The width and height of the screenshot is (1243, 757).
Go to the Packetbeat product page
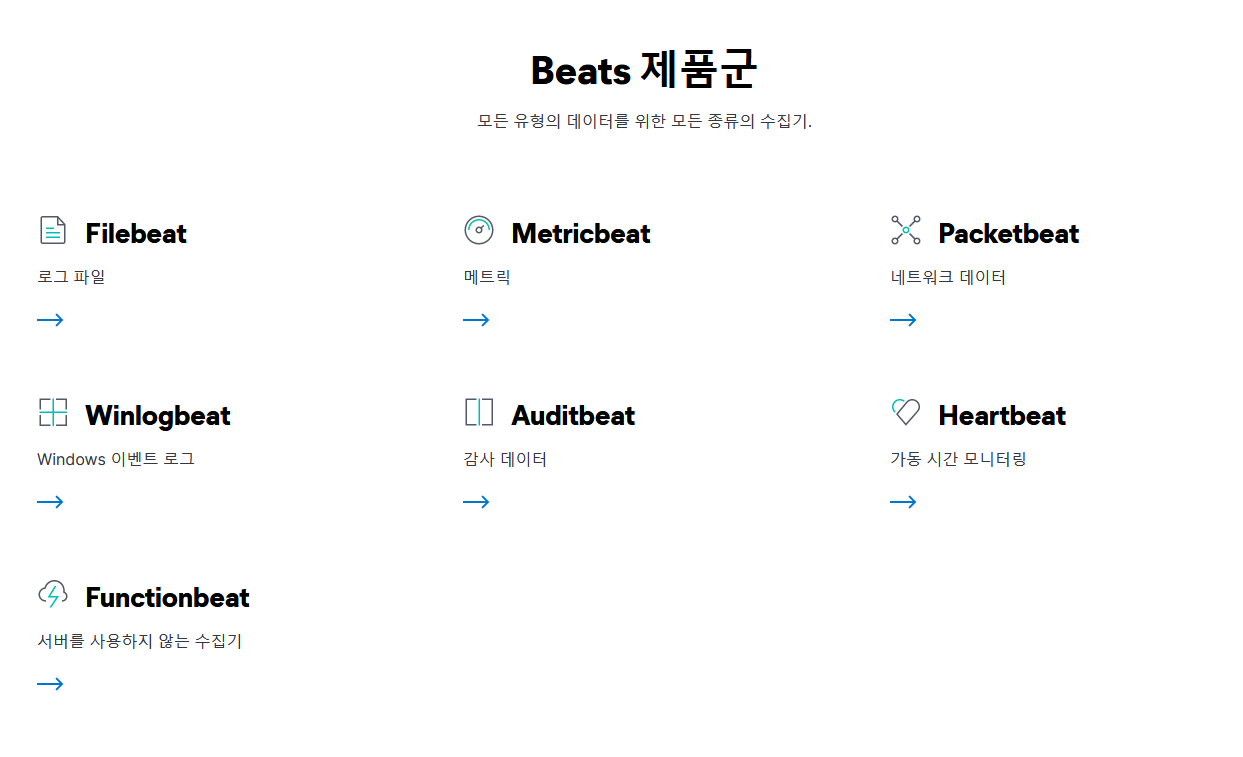1008,234
